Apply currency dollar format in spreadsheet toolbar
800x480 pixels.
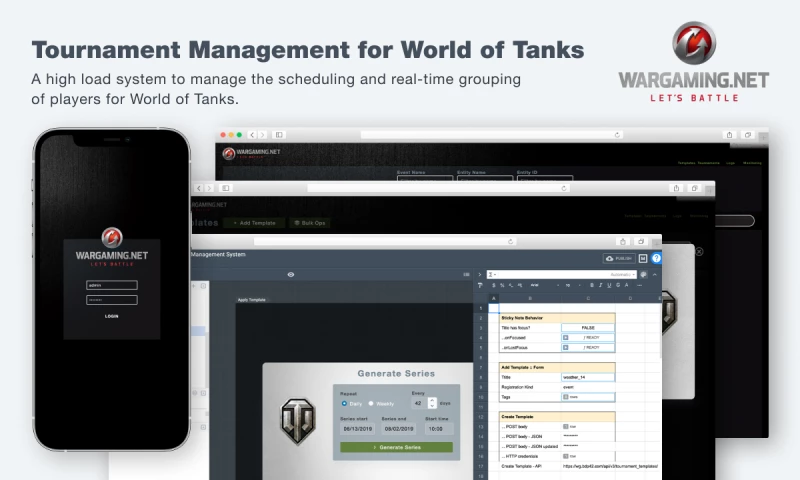tap(493, 285)
